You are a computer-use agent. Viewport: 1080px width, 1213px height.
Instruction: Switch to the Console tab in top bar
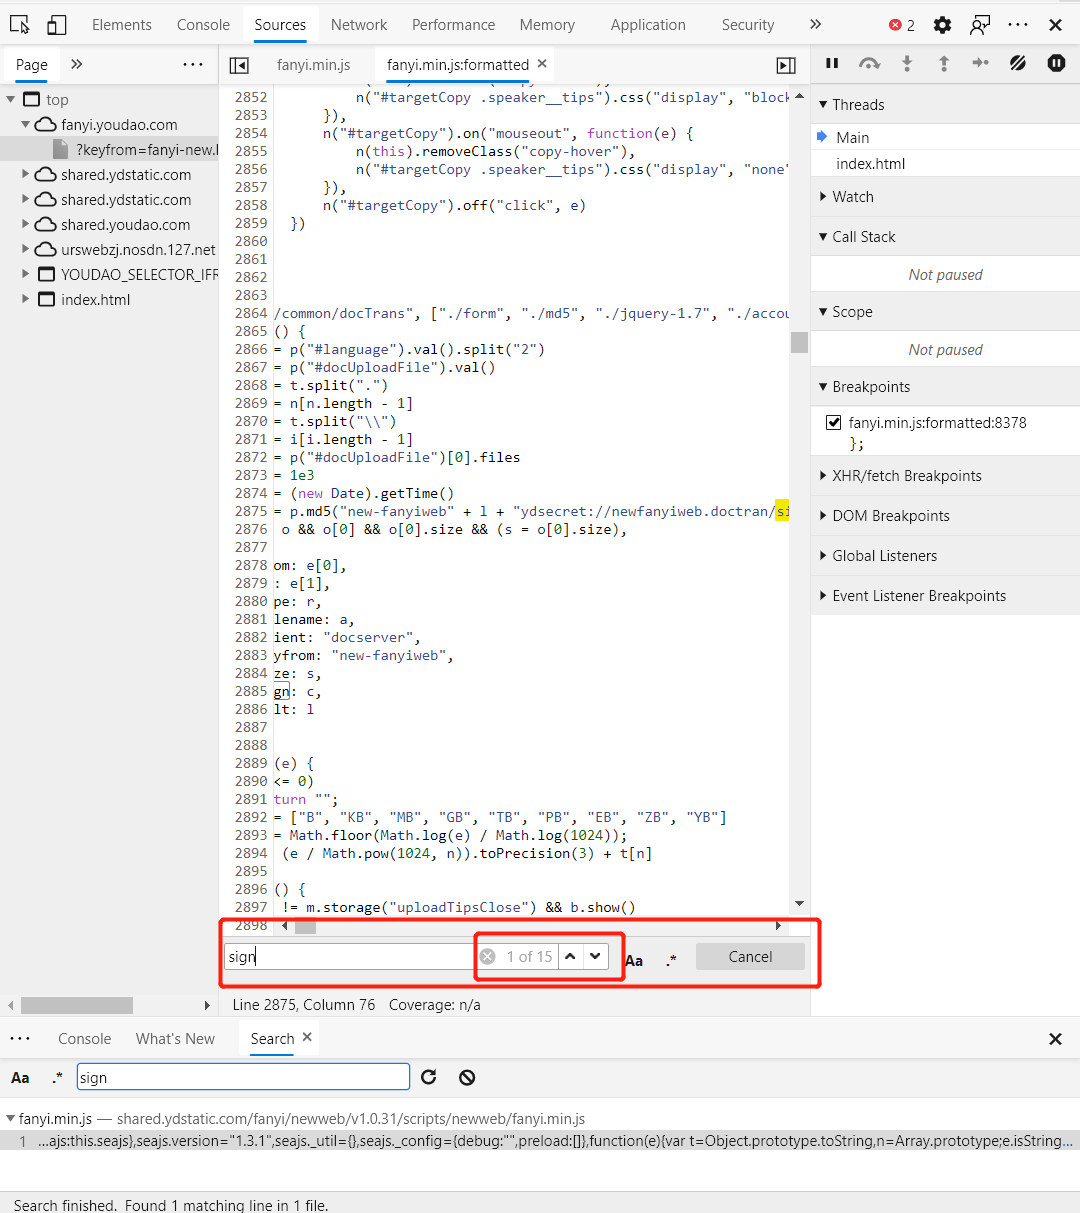point(203,25)
